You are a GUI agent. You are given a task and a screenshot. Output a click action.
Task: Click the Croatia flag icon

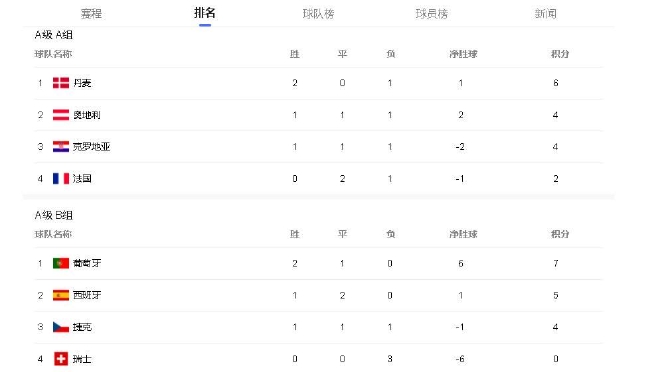[61, 146]
